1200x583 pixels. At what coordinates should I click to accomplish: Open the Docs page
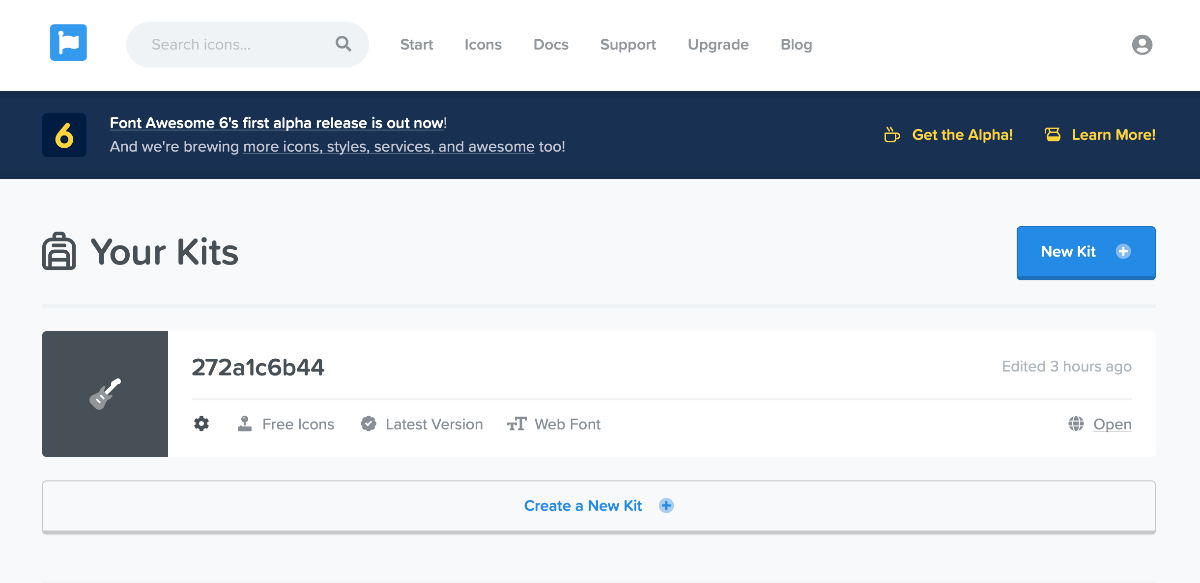point(551,44)
